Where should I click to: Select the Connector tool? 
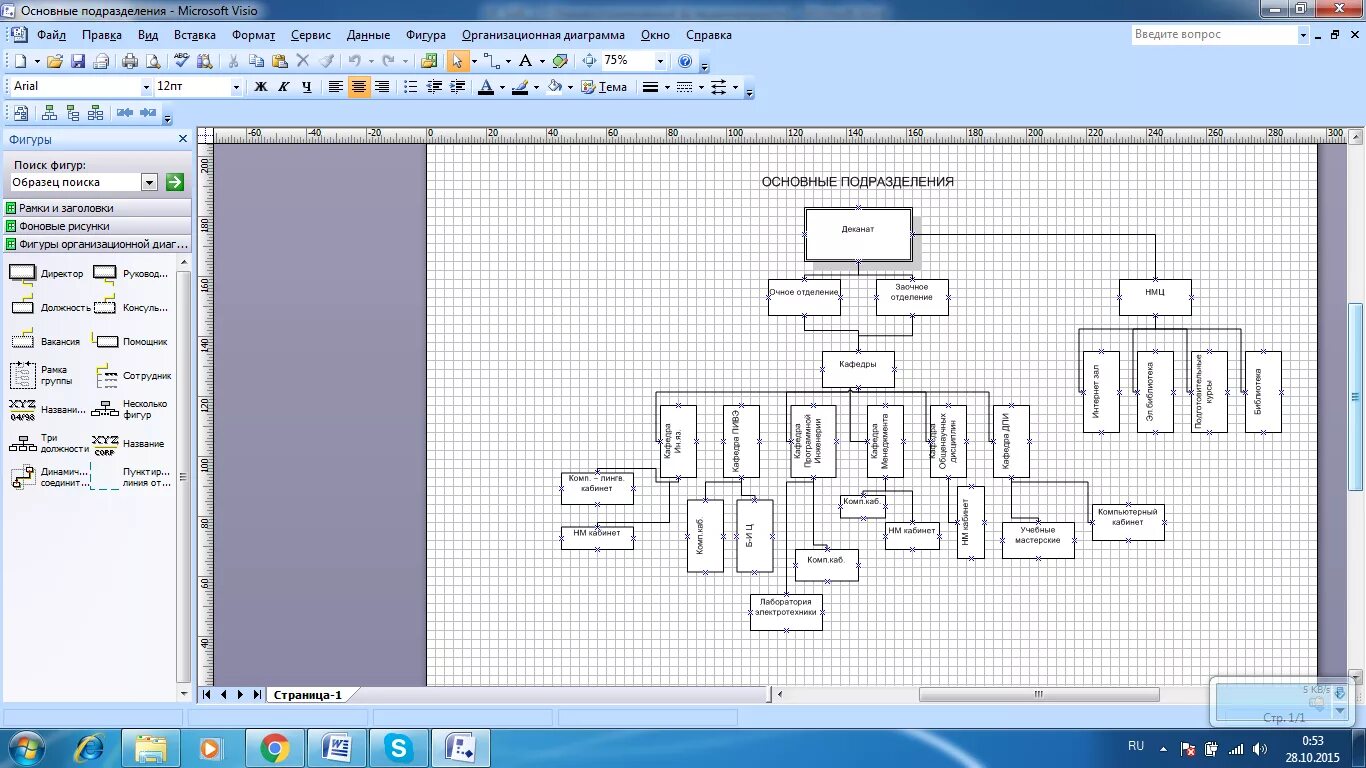point(491,61)
